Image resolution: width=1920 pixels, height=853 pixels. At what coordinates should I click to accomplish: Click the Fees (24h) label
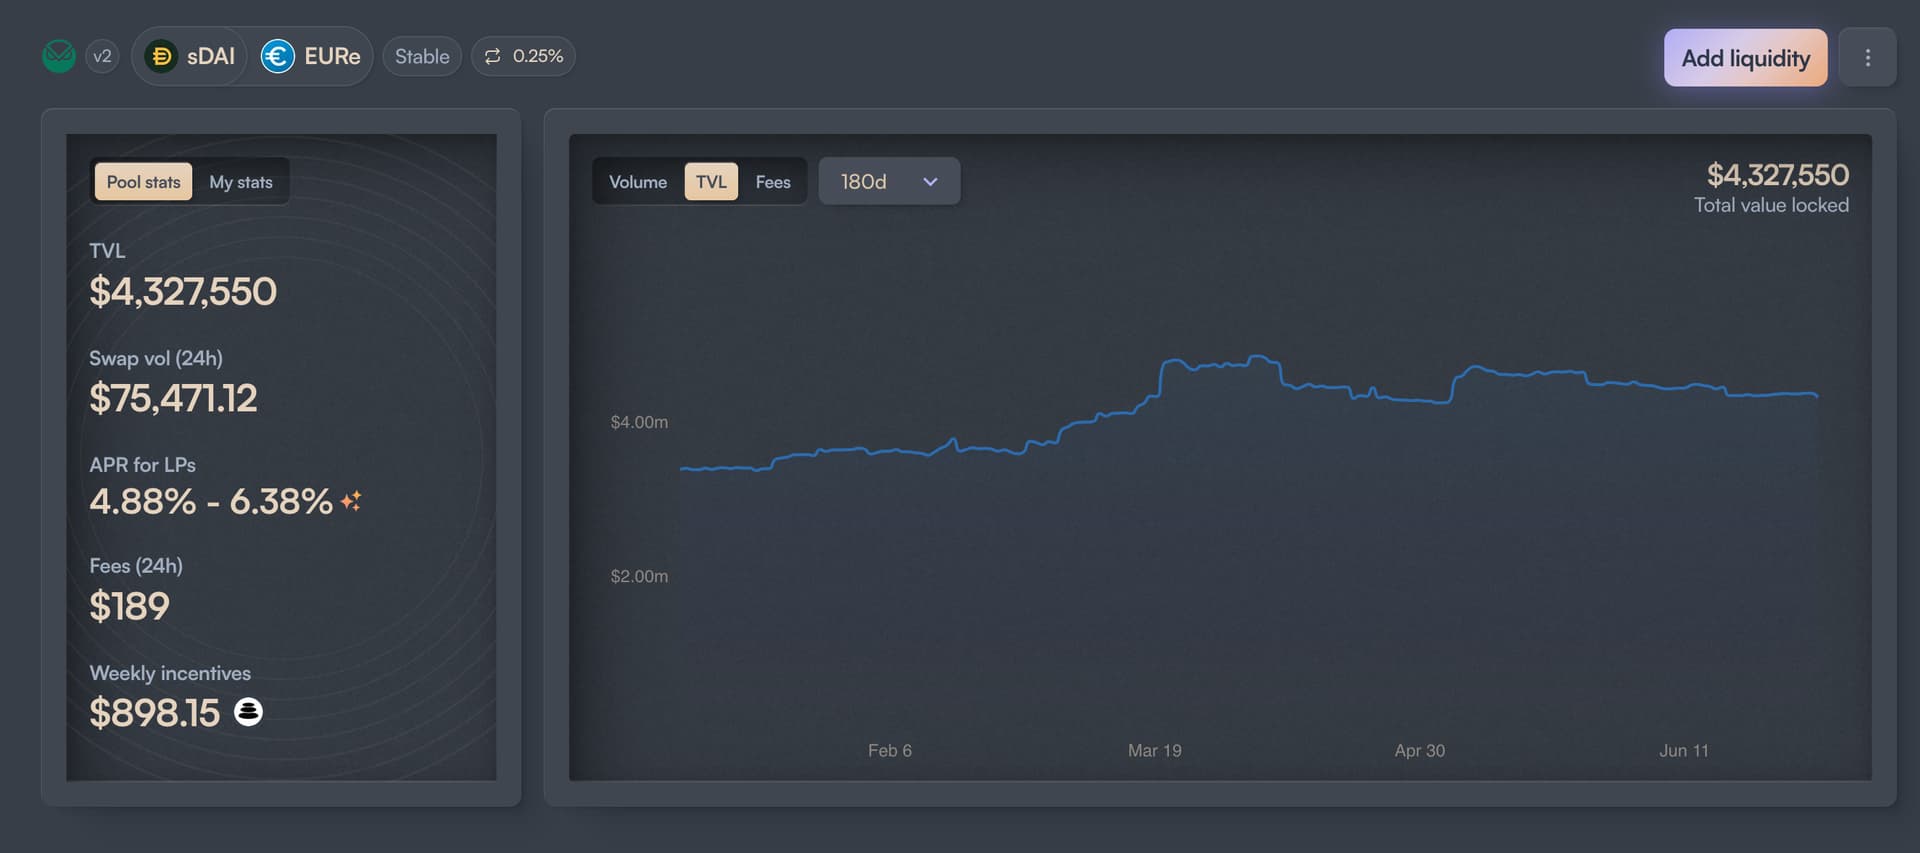136,566
